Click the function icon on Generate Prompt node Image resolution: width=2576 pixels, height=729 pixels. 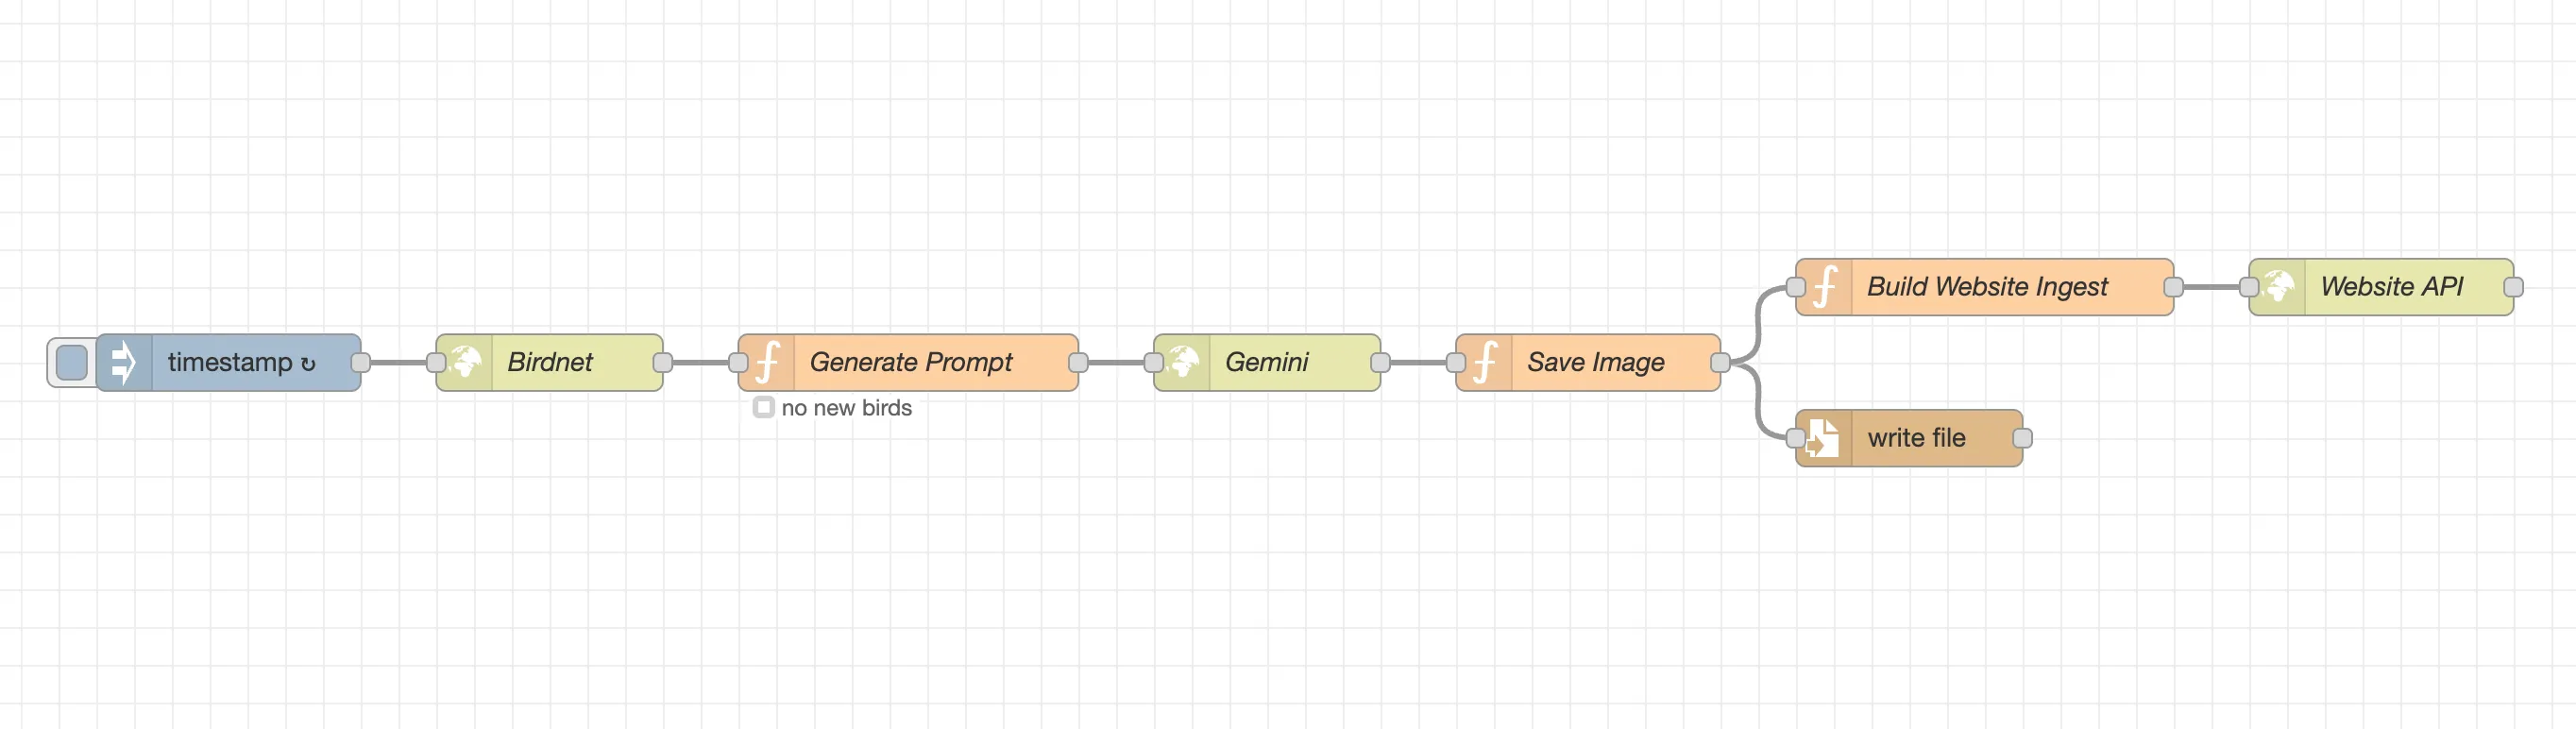tap(767, 362)
